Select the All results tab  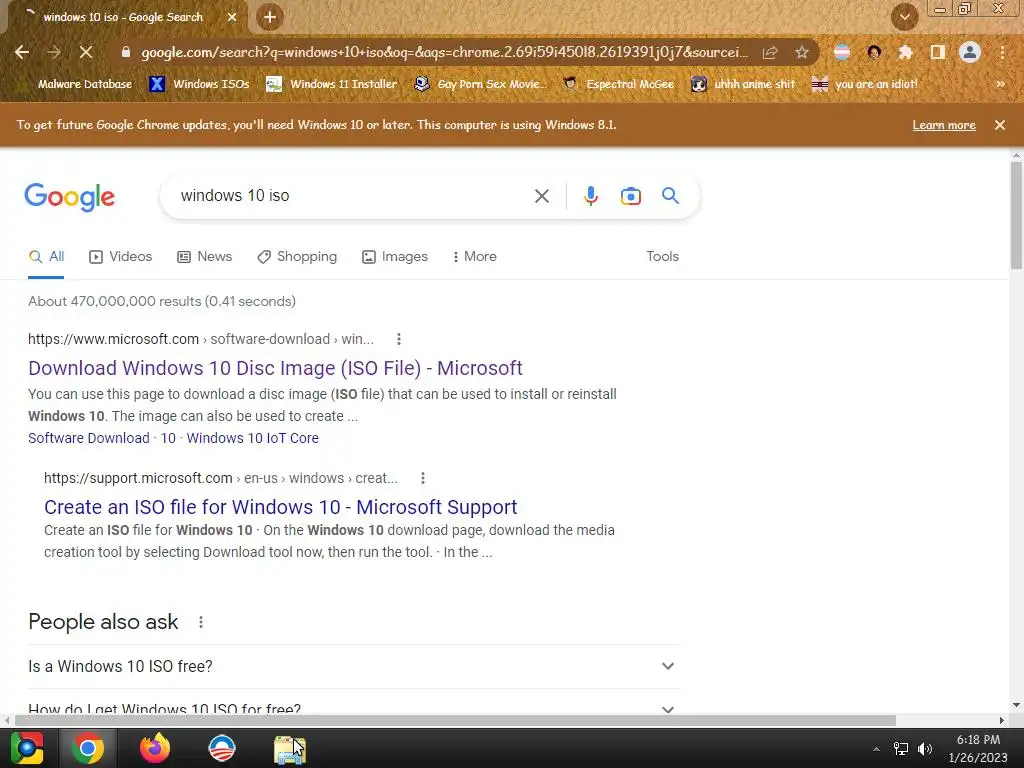pyautogui.click(x=46, y=257)
